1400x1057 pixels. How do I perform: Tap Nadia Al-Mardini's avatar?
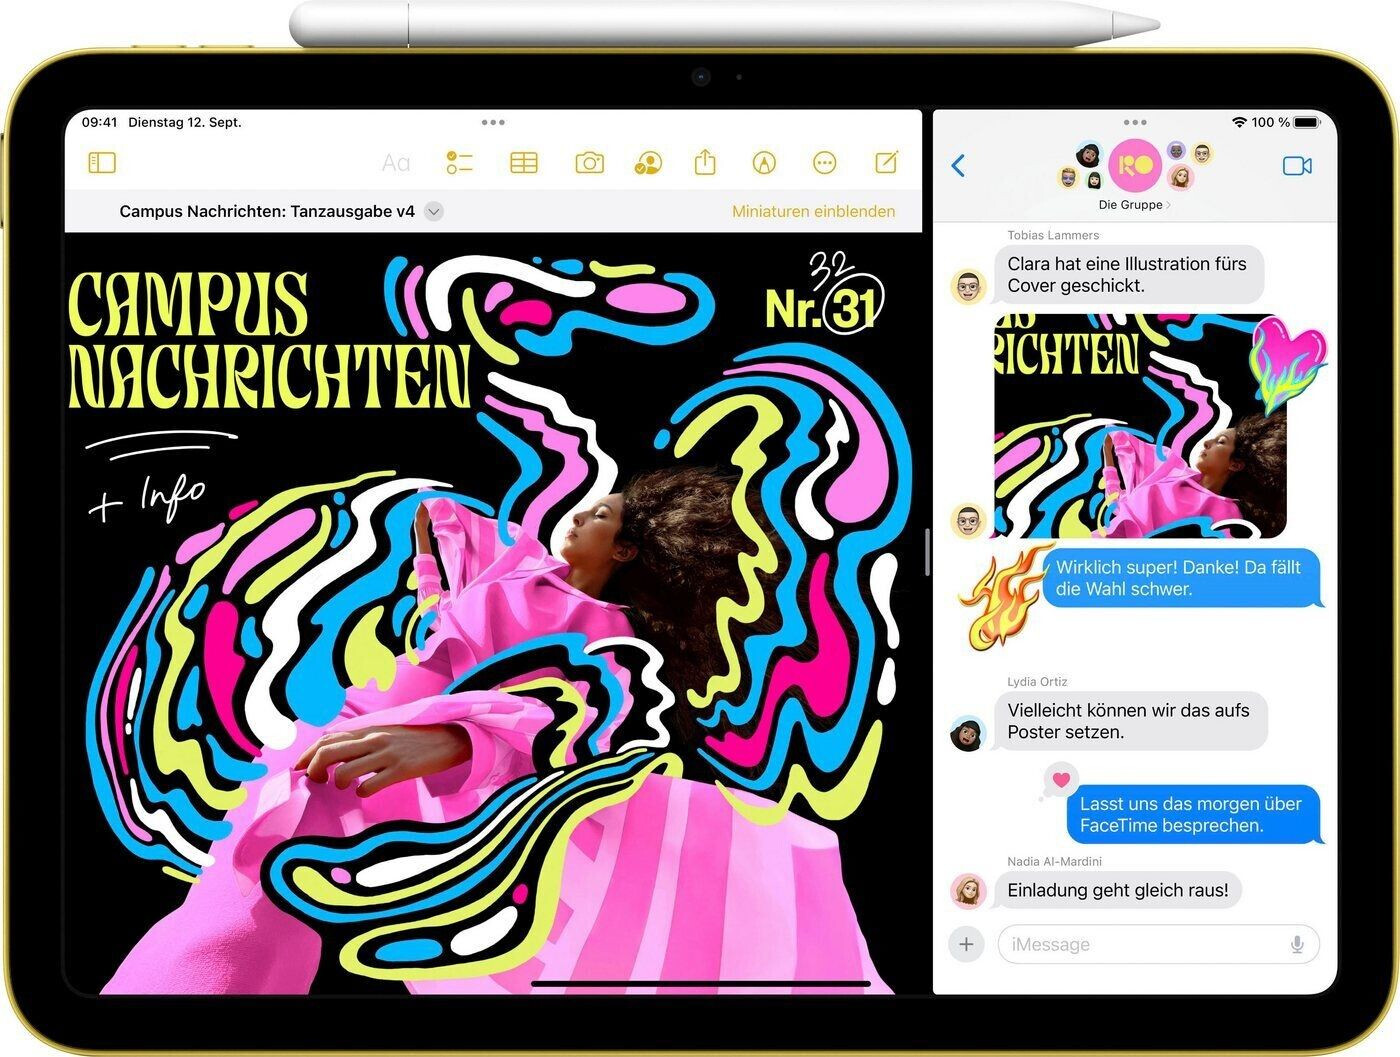pyautogui.click(x=968, y=891)
